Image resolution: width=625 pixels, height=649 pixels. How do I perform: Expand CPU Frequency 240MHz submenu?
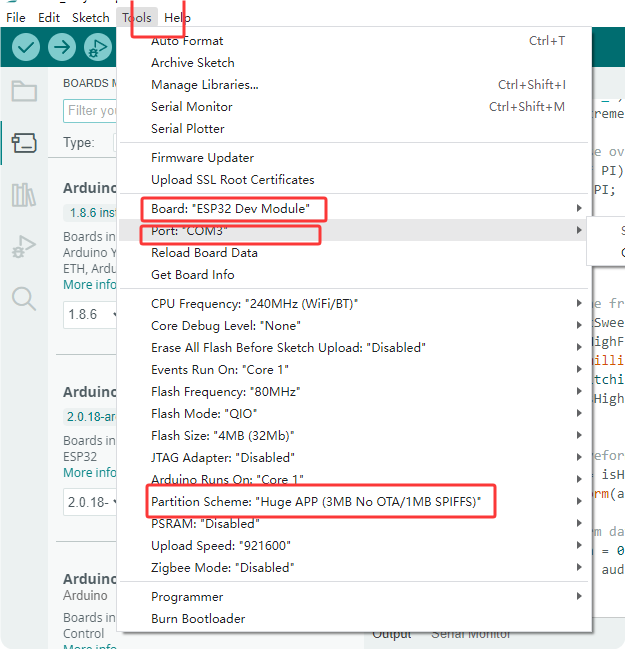354,304
